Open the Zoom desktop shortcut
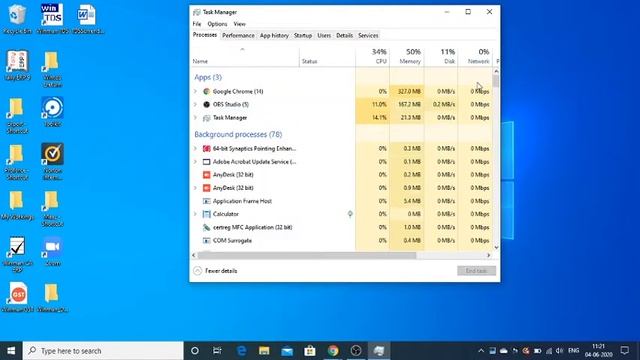 (x=52, y=251)
